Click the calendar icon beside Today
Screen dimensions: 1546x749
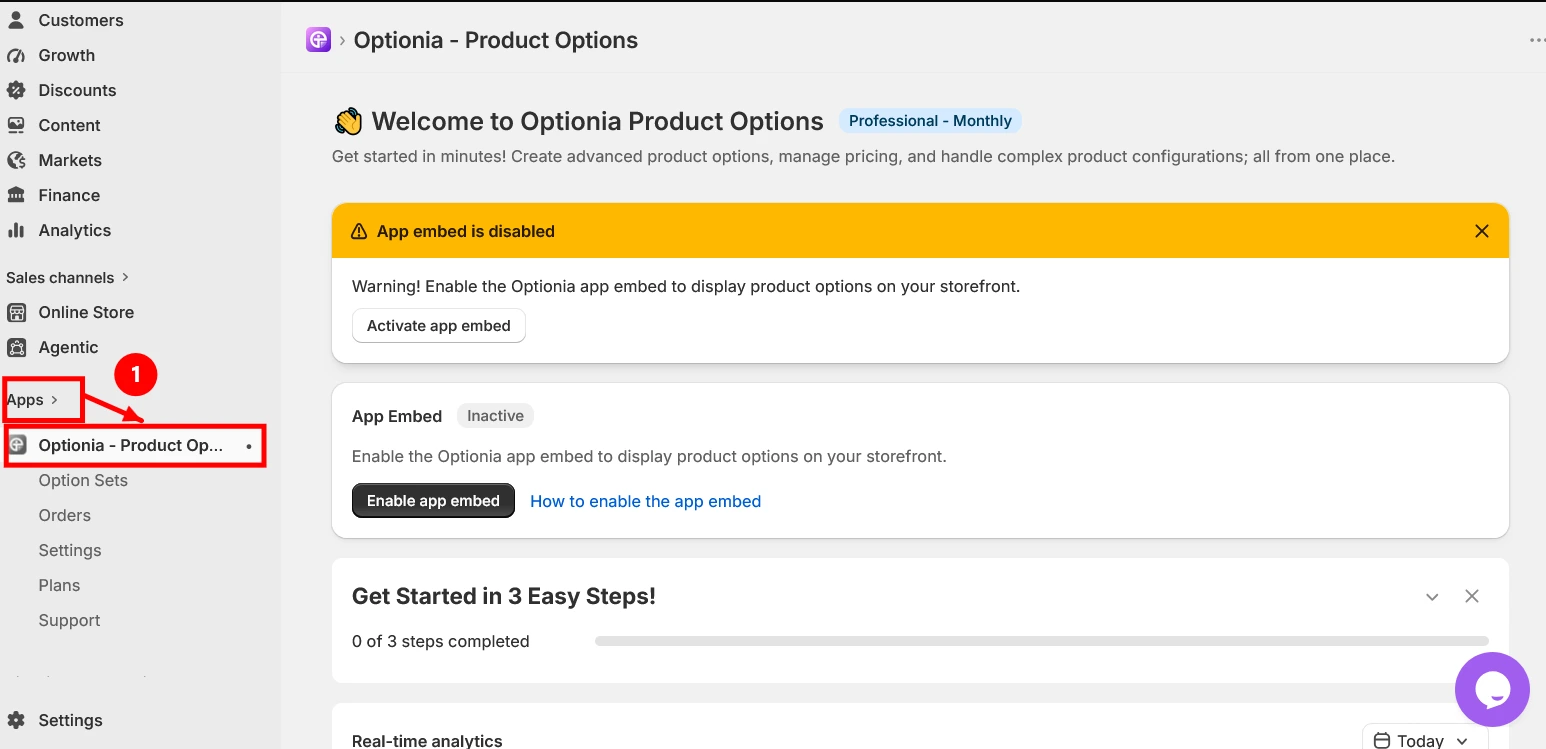point(1382,741)
